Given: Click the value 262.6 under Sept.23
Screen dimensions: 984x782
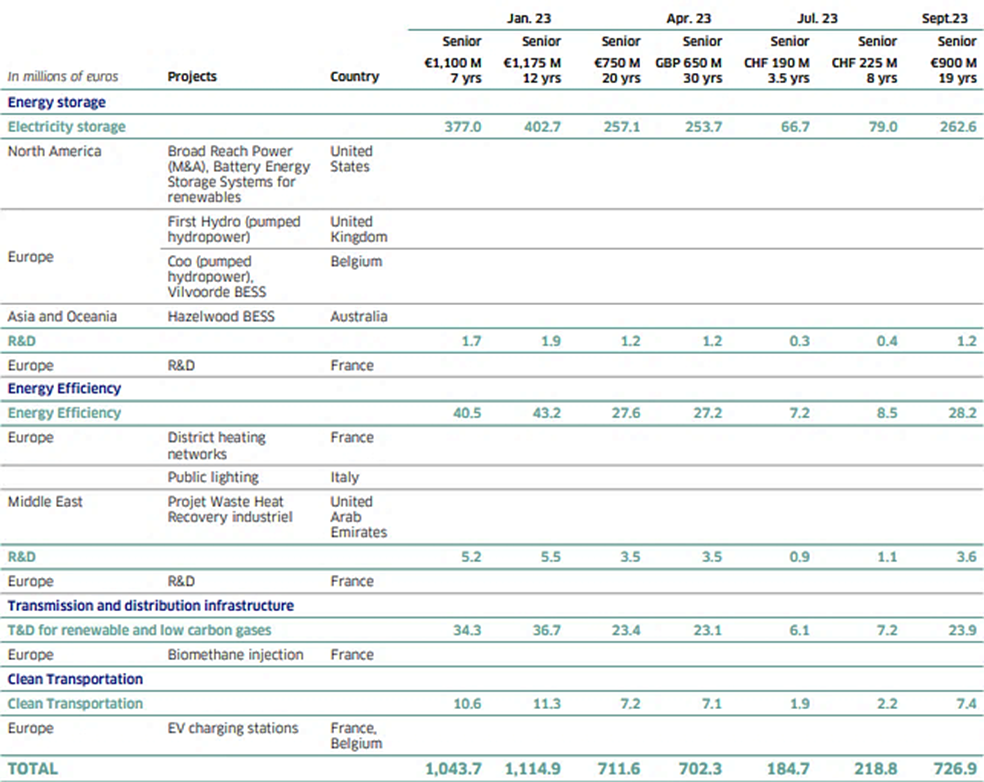Looking at the screenshot, I should point(958,127).
